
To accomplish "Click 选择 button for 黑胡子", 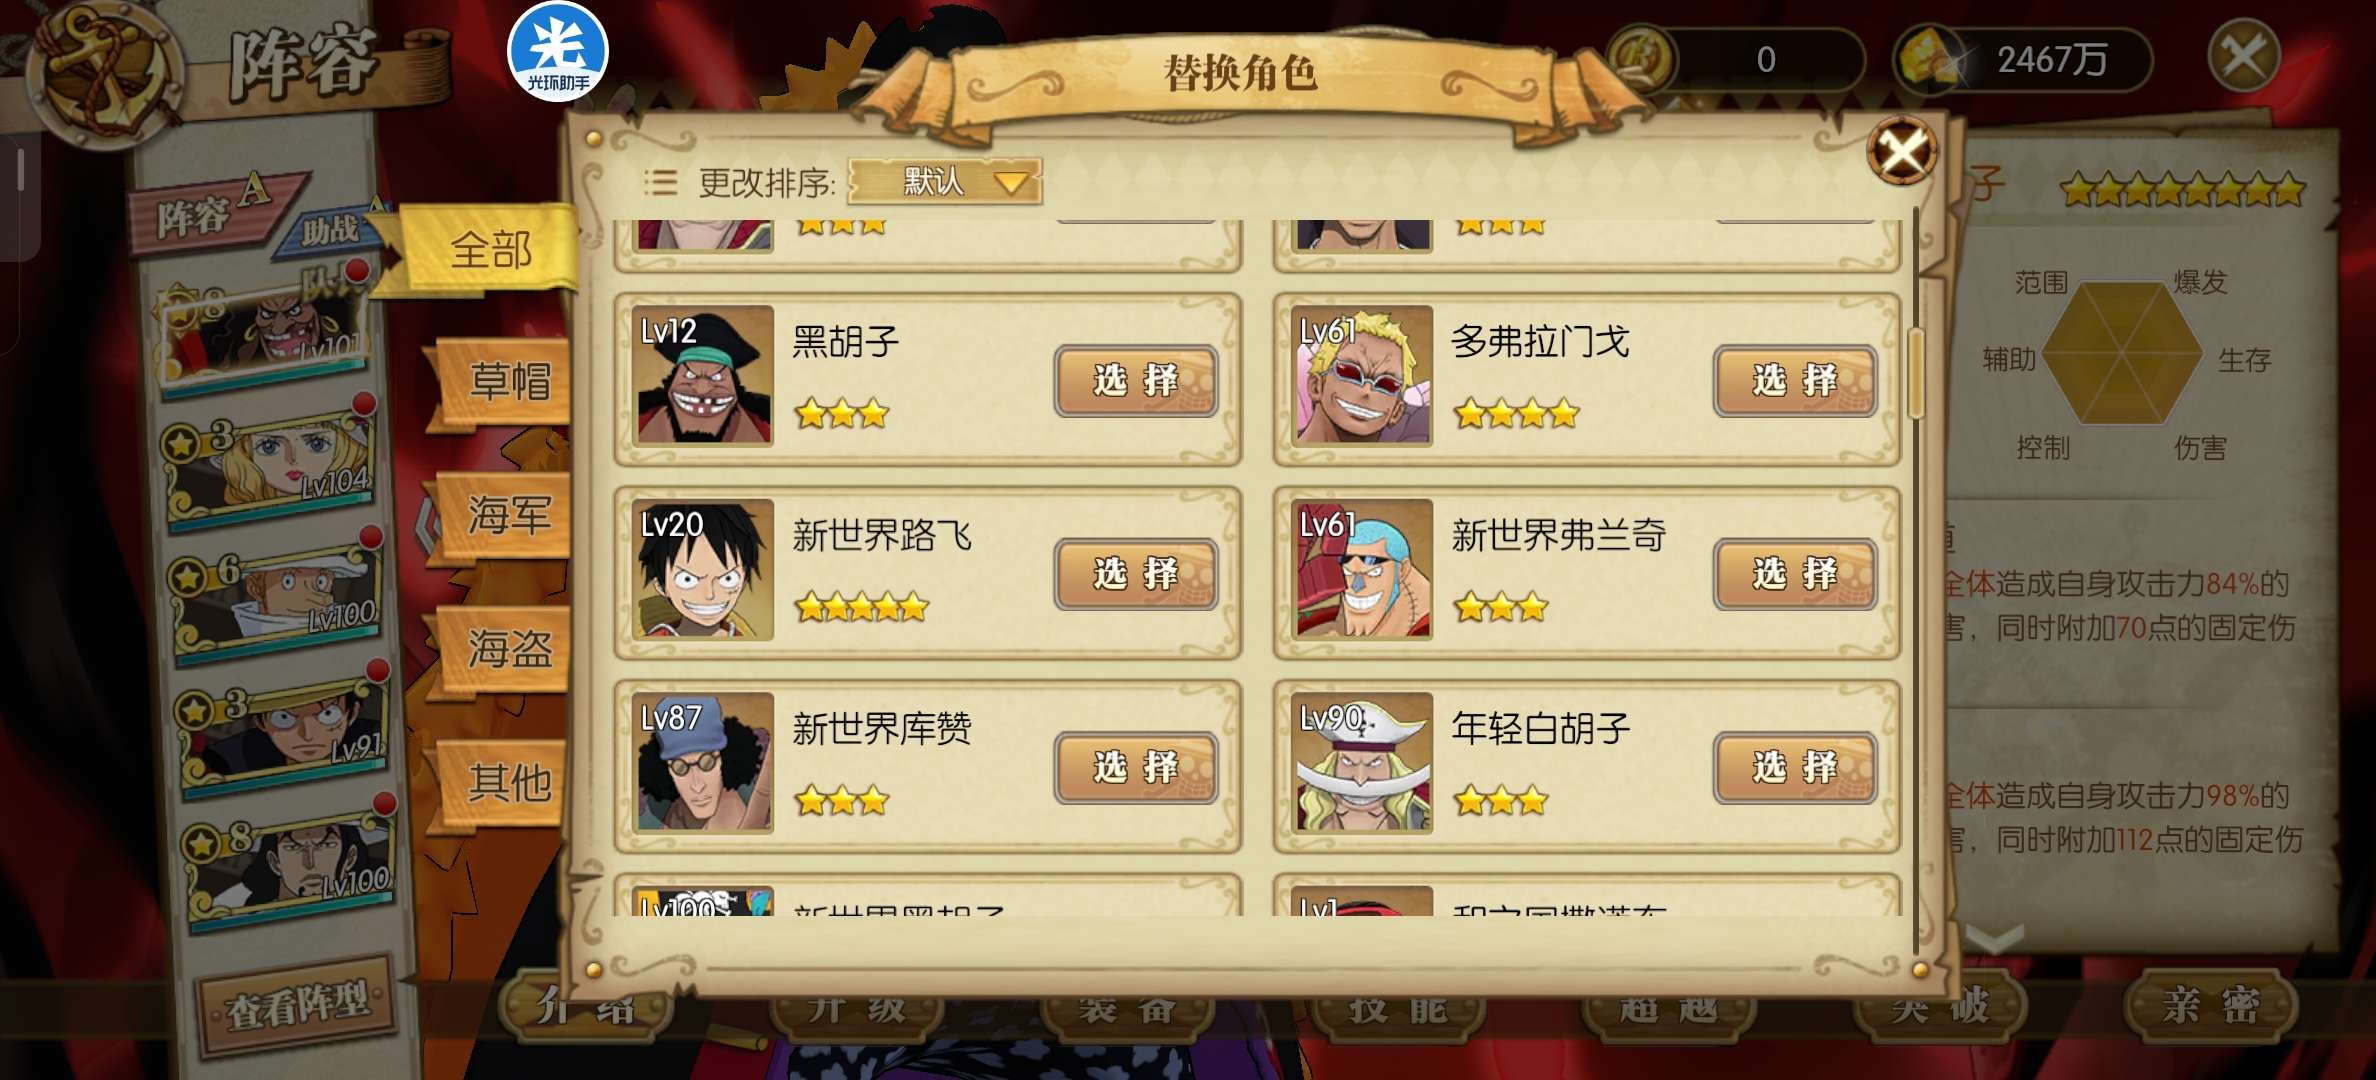I will [1136, 381].
